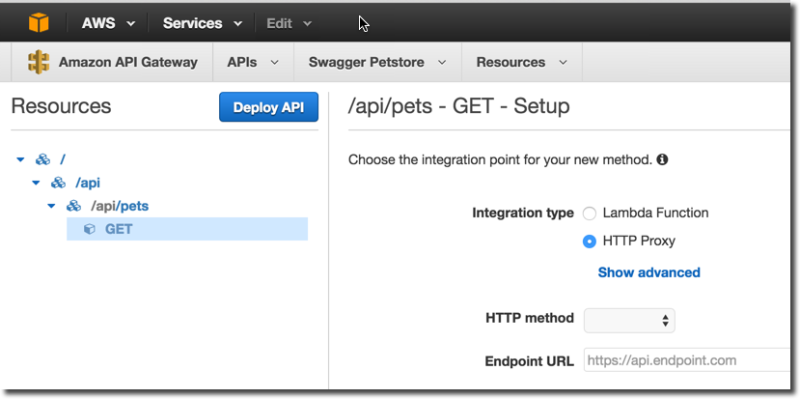Select the /api/pets resource in tree

pyautogui.click(x=120, y=206)
